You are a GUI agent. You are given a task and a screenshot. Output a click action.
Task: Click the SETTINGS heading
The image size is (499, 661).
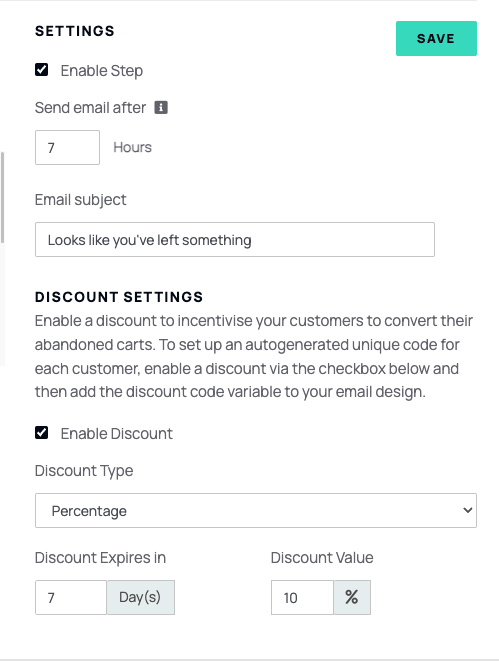coord(75,31)
